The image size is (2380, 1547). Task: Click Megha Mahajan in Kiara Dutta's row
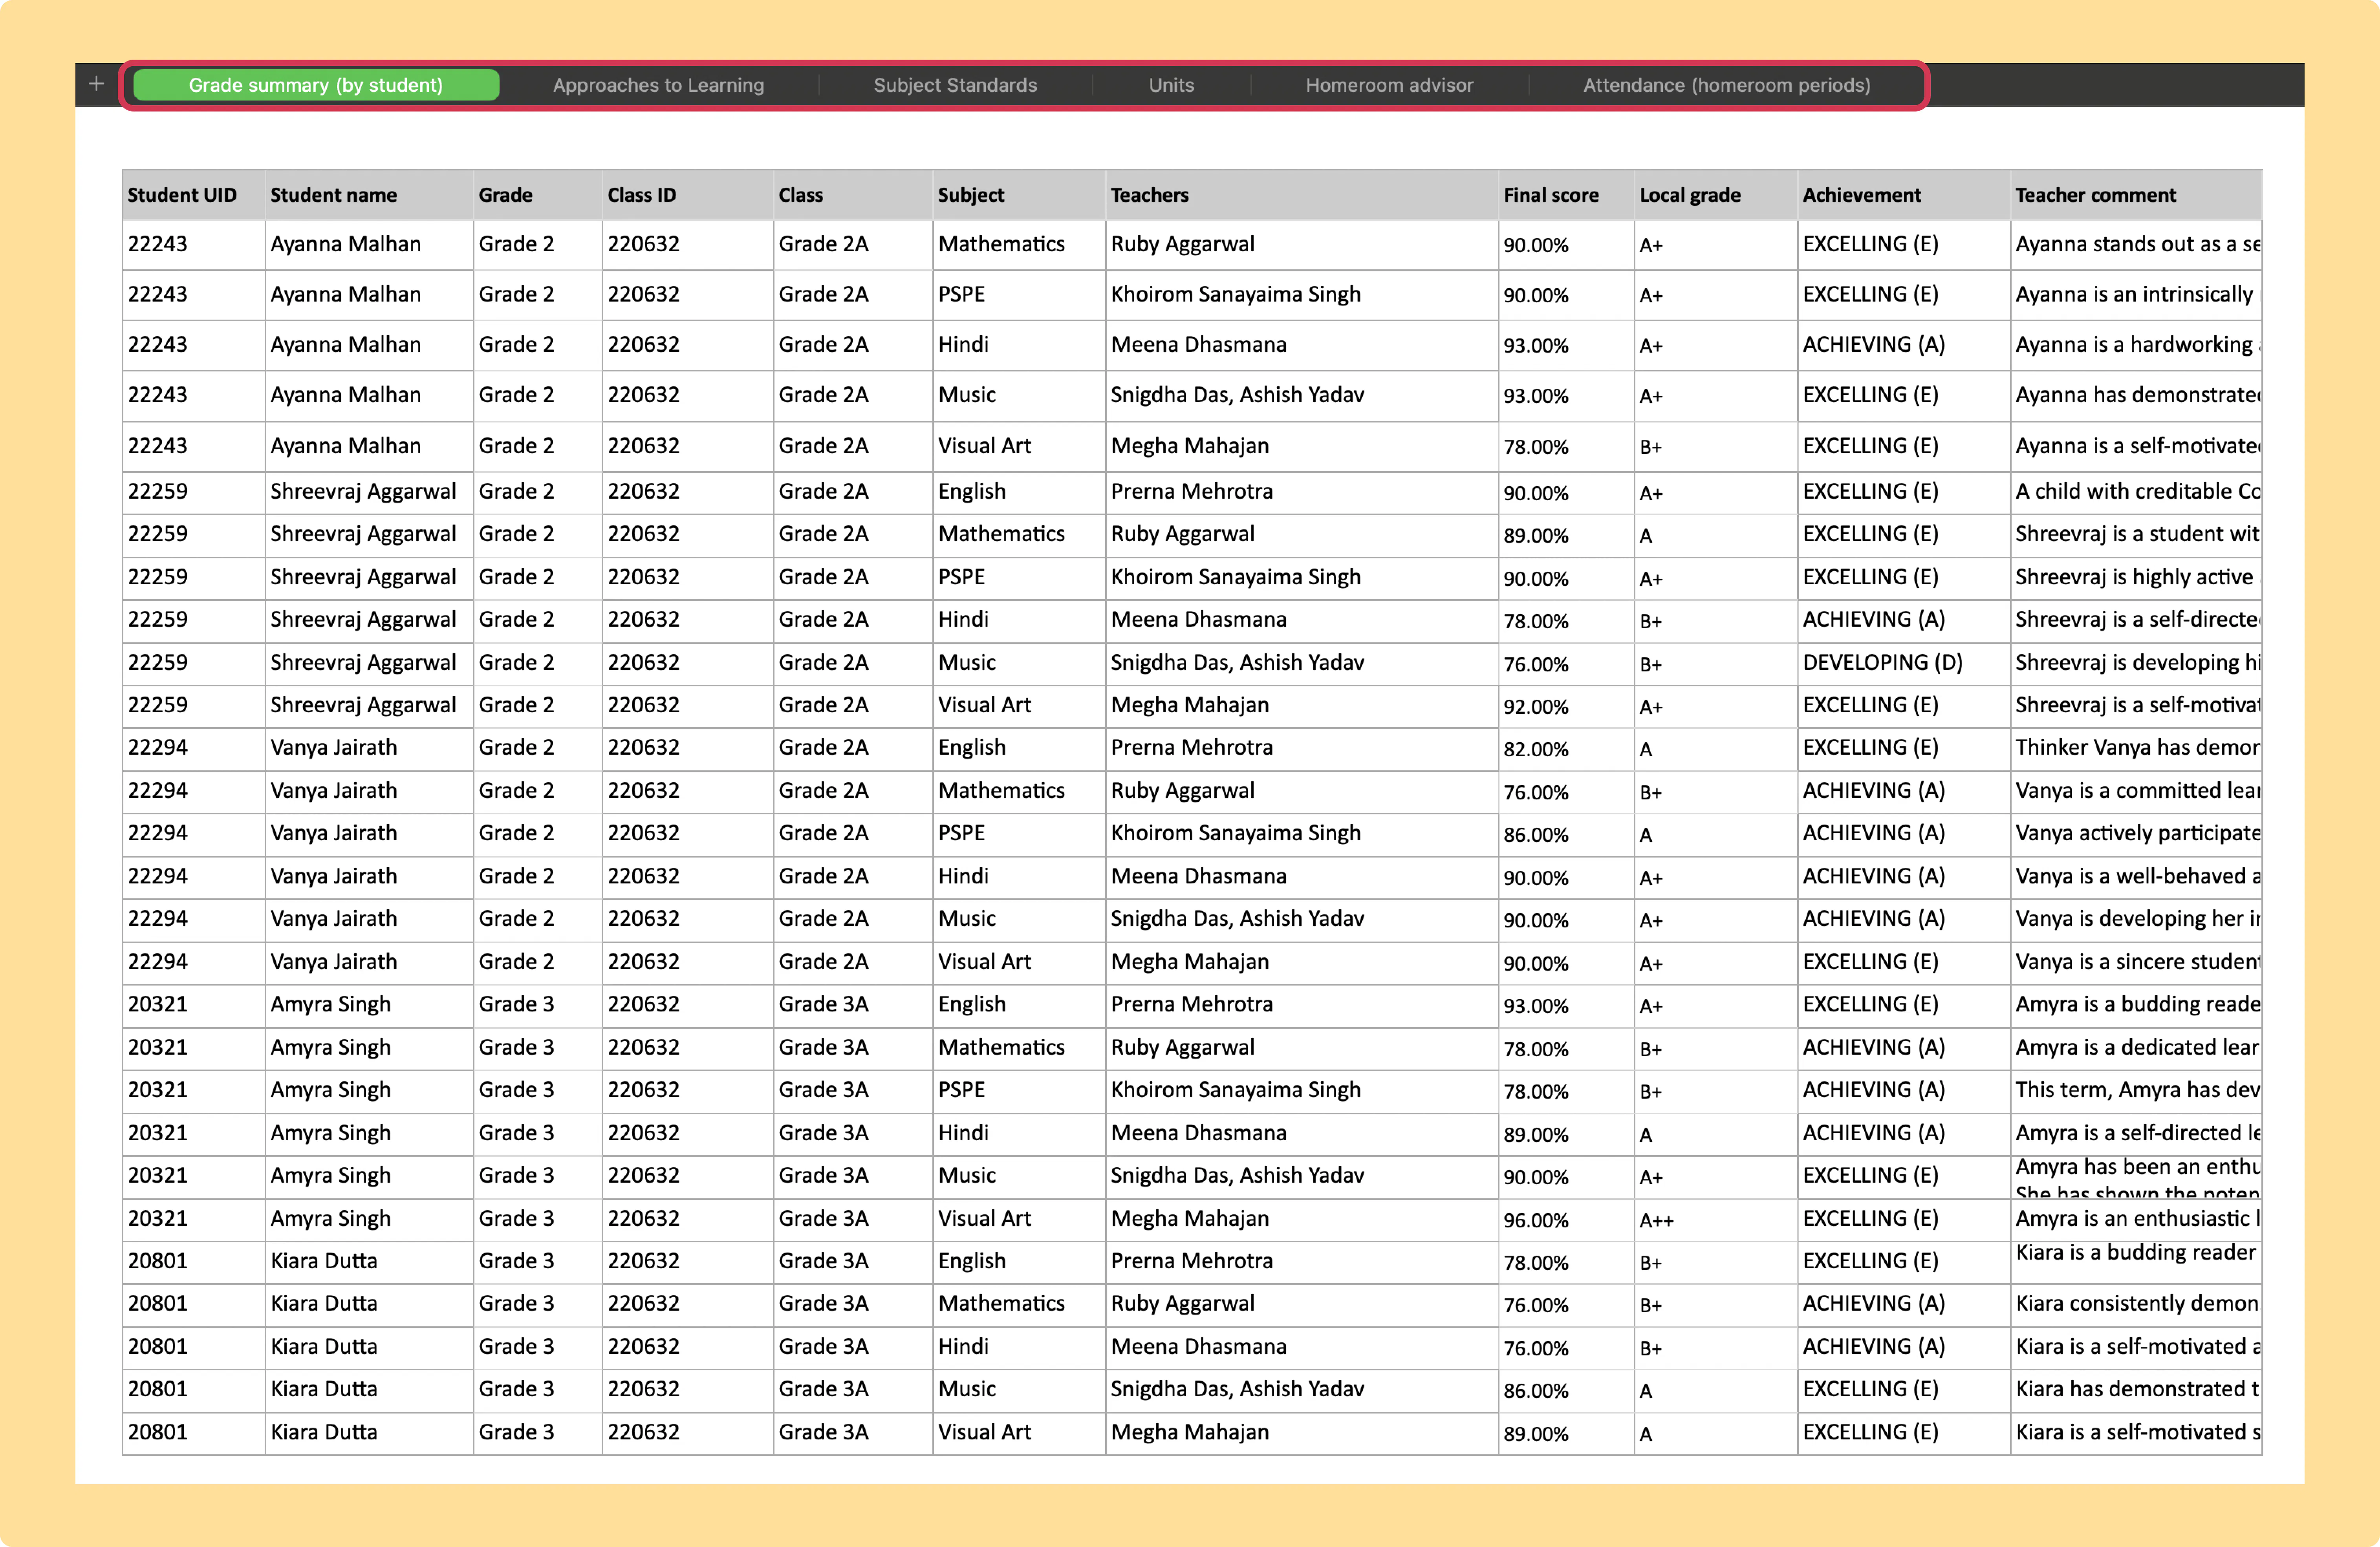pyautogui.click(x=1302, y=1433)
